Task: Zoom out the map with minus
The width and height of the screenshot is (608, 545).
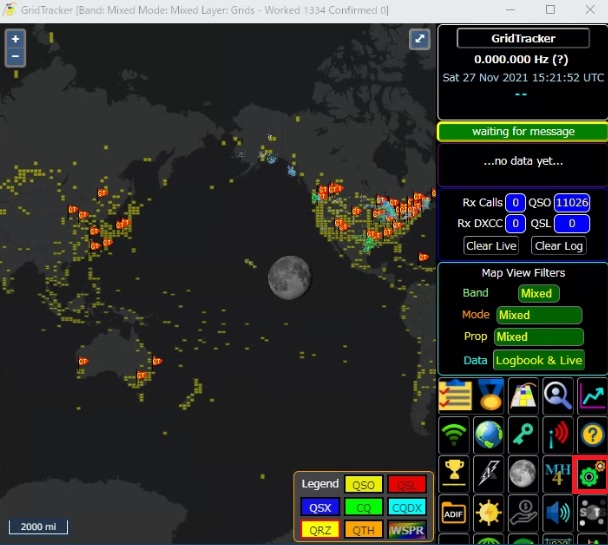Action: [16, 57]
